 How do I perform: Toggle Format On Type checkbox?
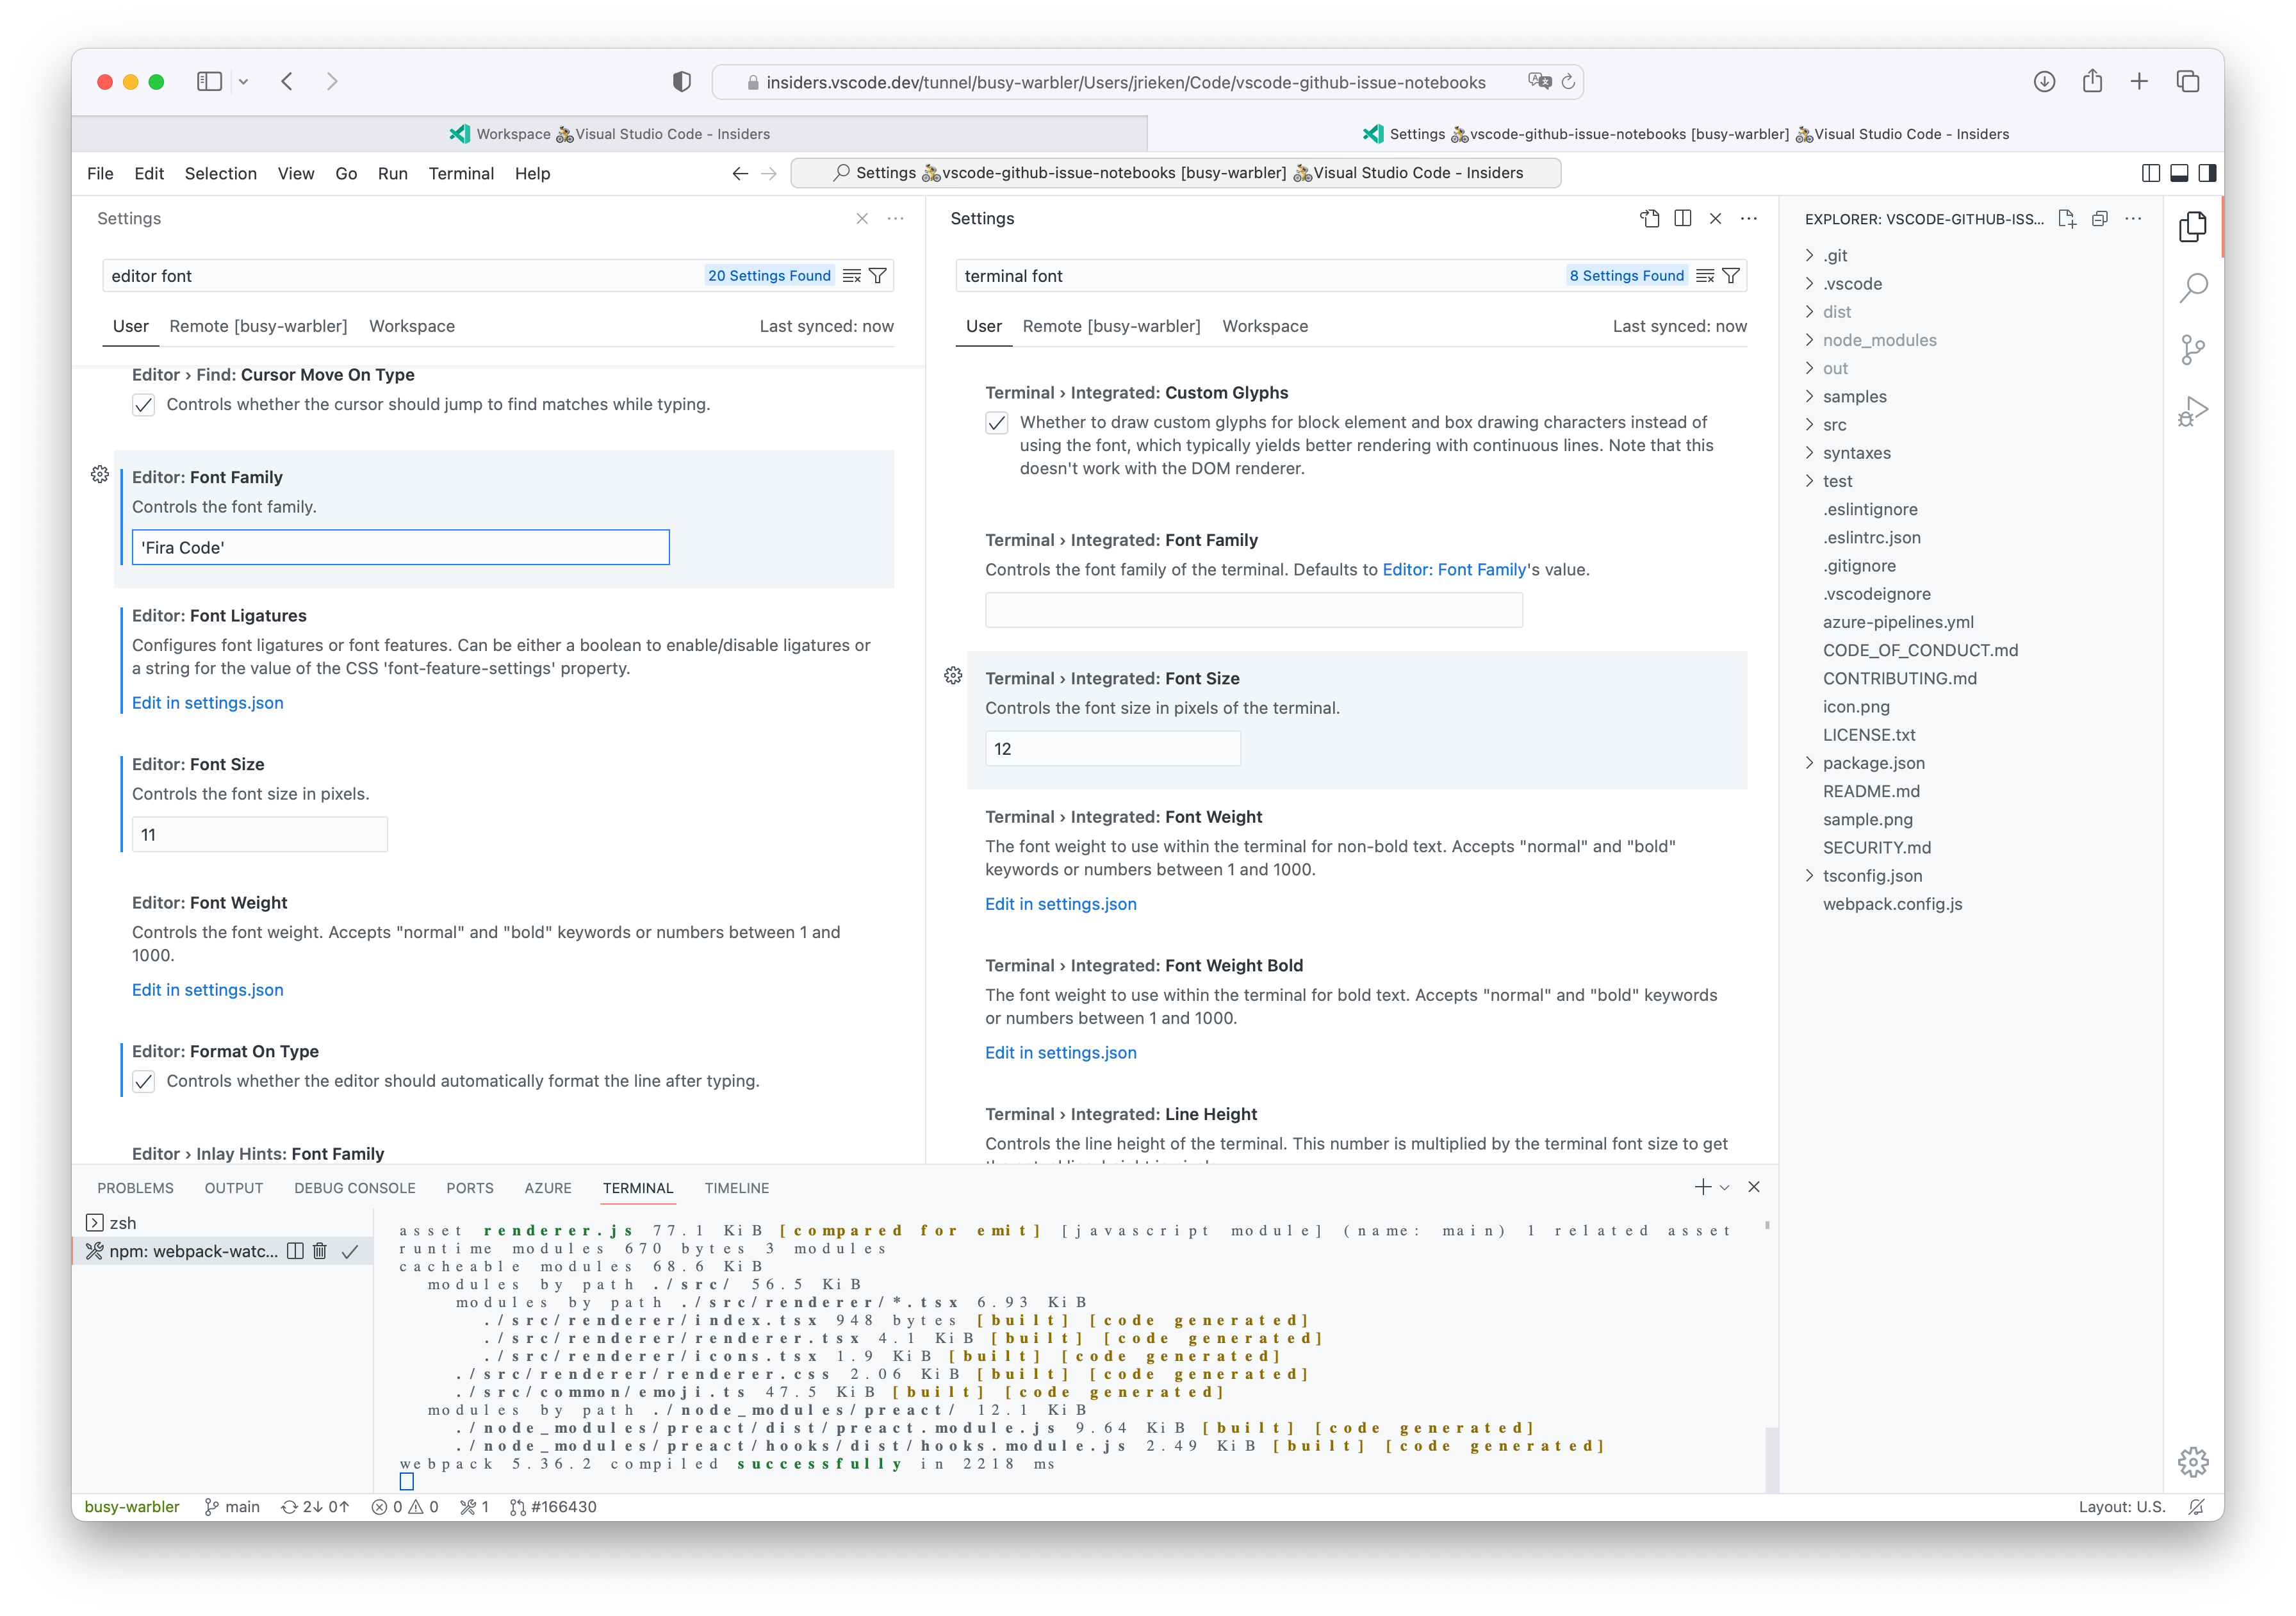click(144, 1081)
